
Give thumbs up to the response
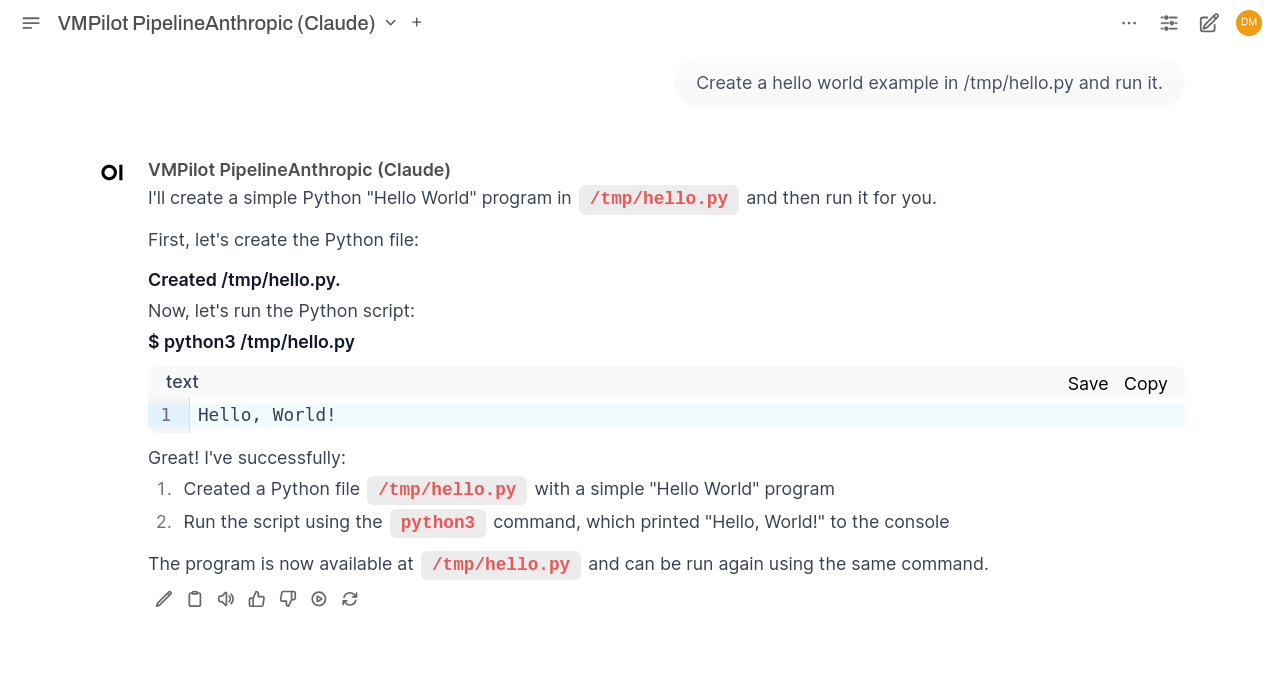[x=257, y=599]
